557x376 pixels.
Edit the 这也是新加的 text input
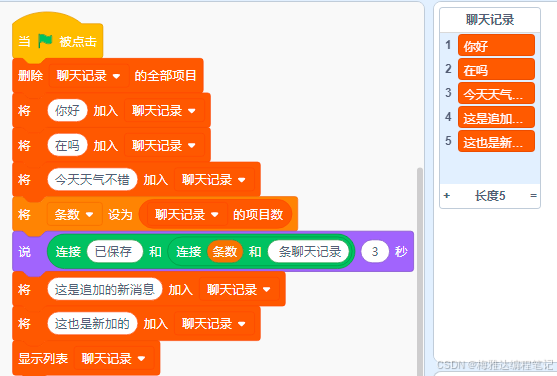[92, 324]
